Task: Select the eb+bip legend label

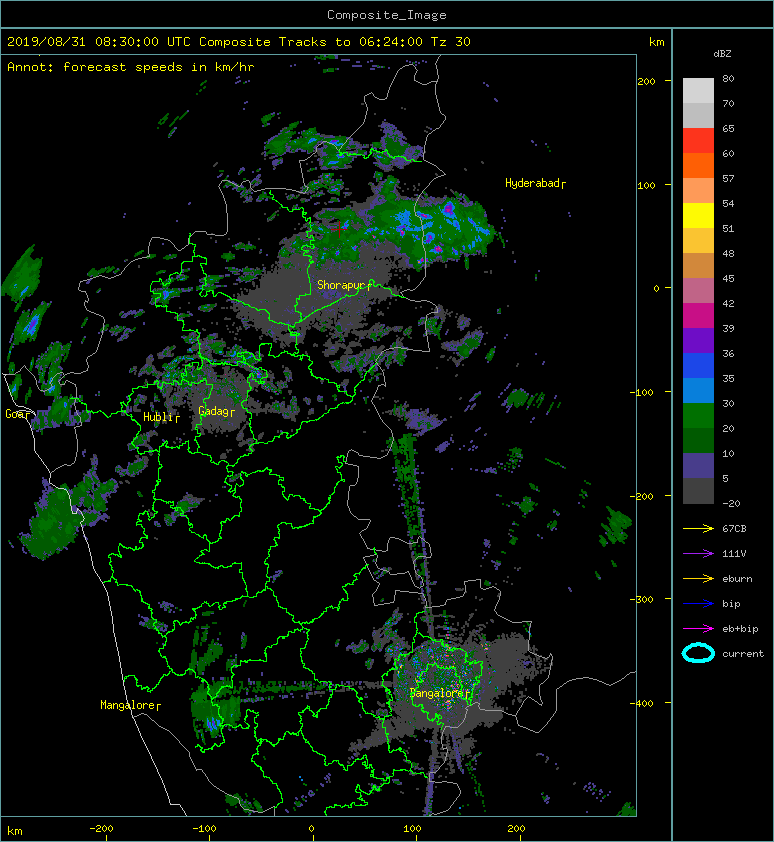Action: [x=740, y=629]
